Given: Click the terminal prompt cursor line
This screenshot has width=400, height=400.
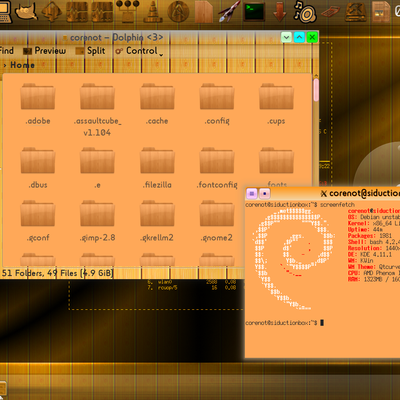Looking at the screenshot, I should tap(285, 323).
